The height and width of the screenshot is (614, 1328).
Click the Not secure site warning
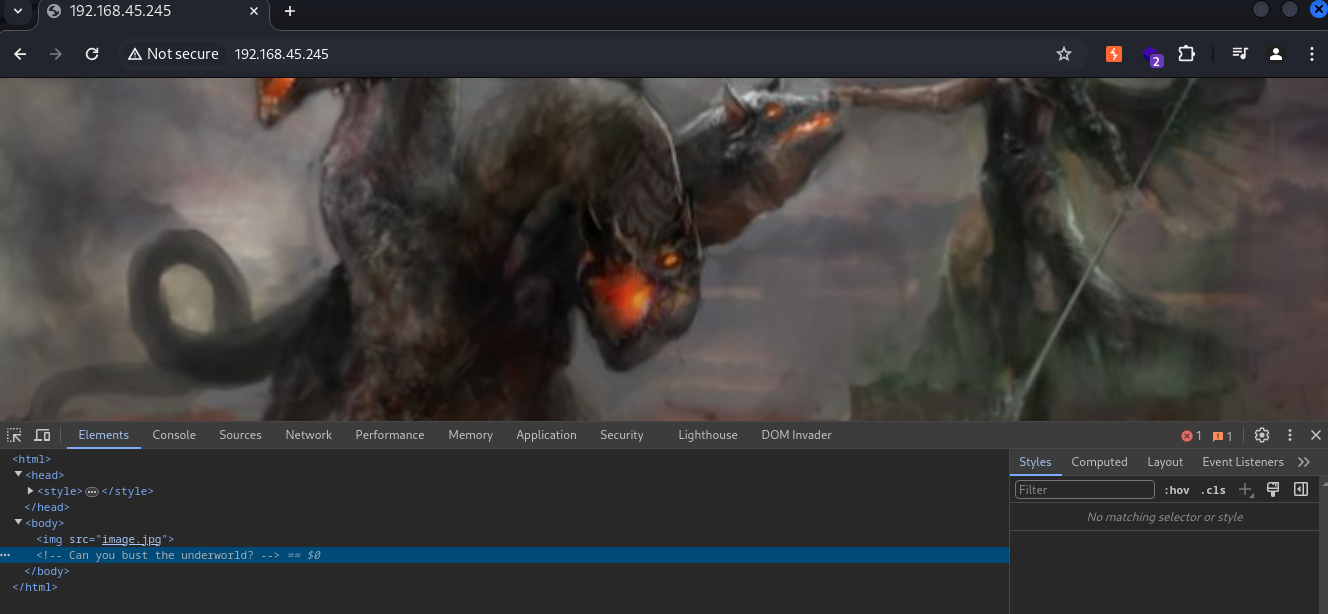tap(172, 54)
